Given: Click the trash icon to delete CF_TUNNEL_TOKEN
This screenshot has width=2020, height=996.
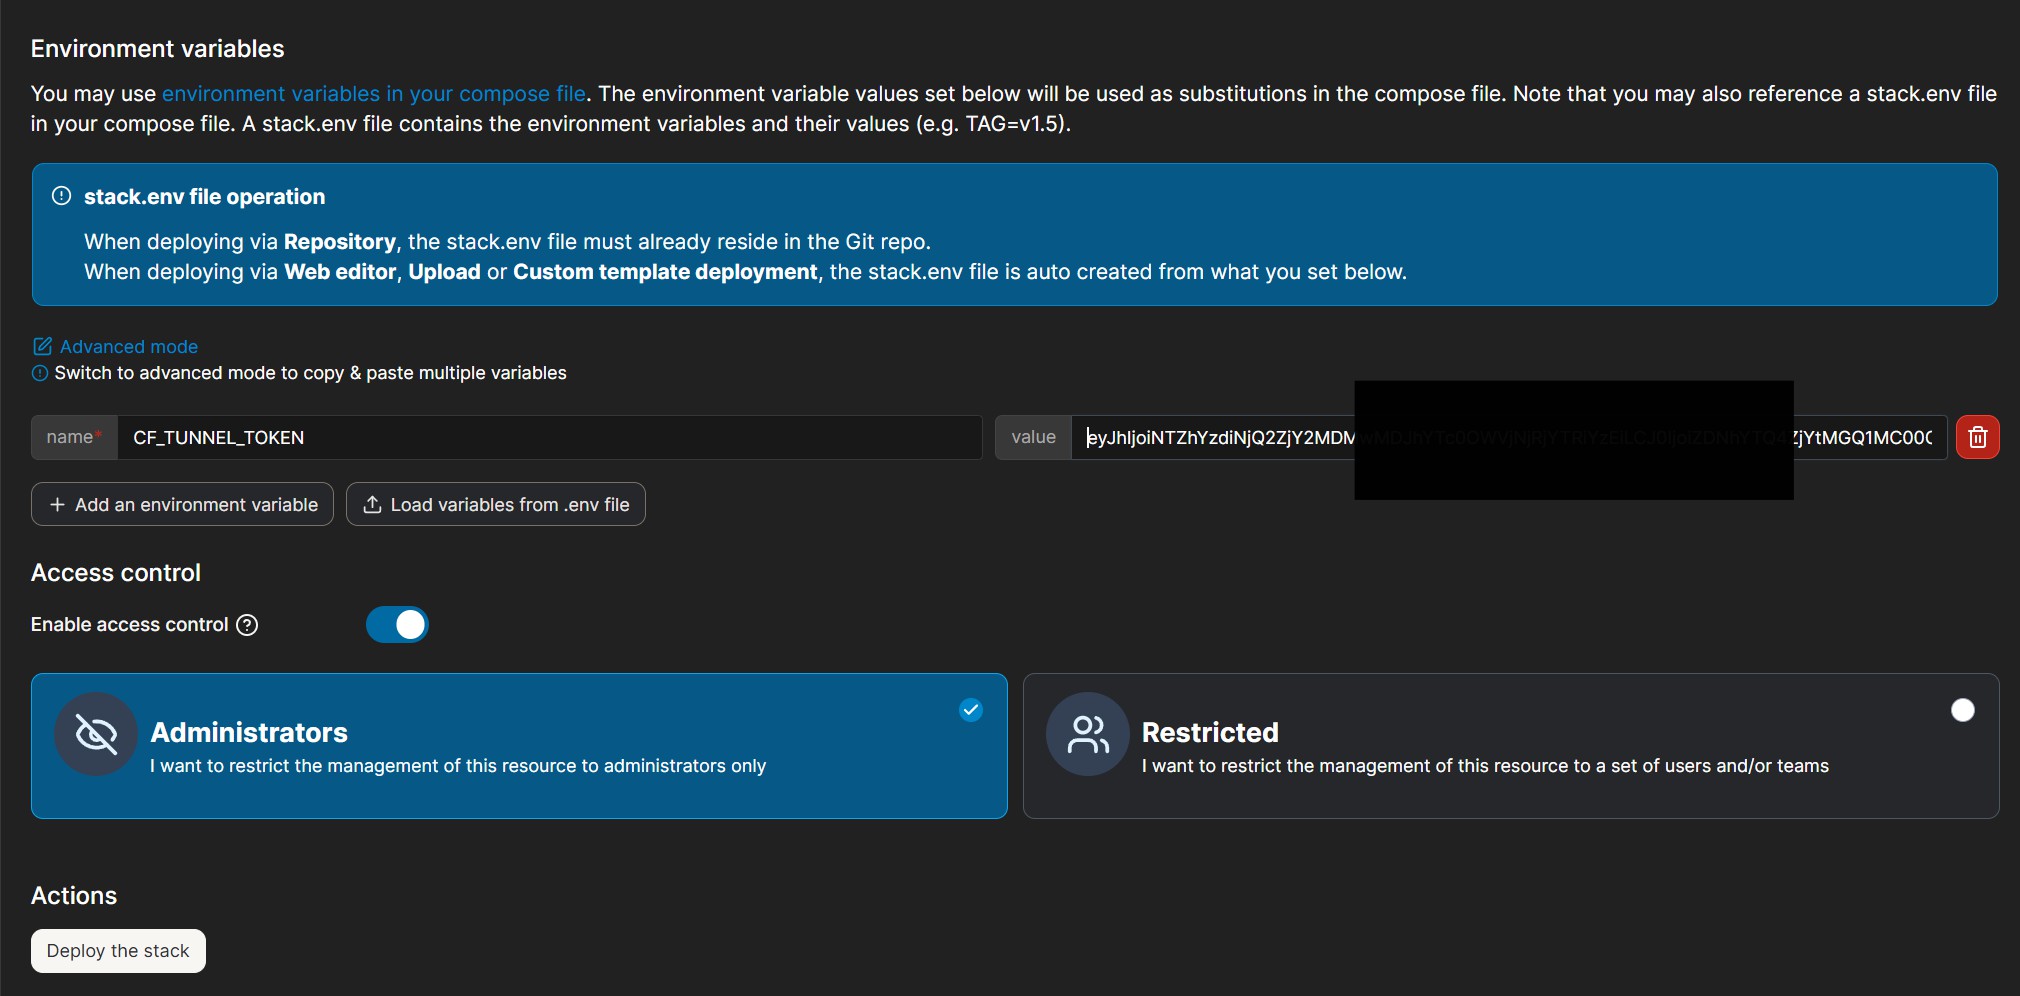Looking at the screenshot, I should [1978, 437].
